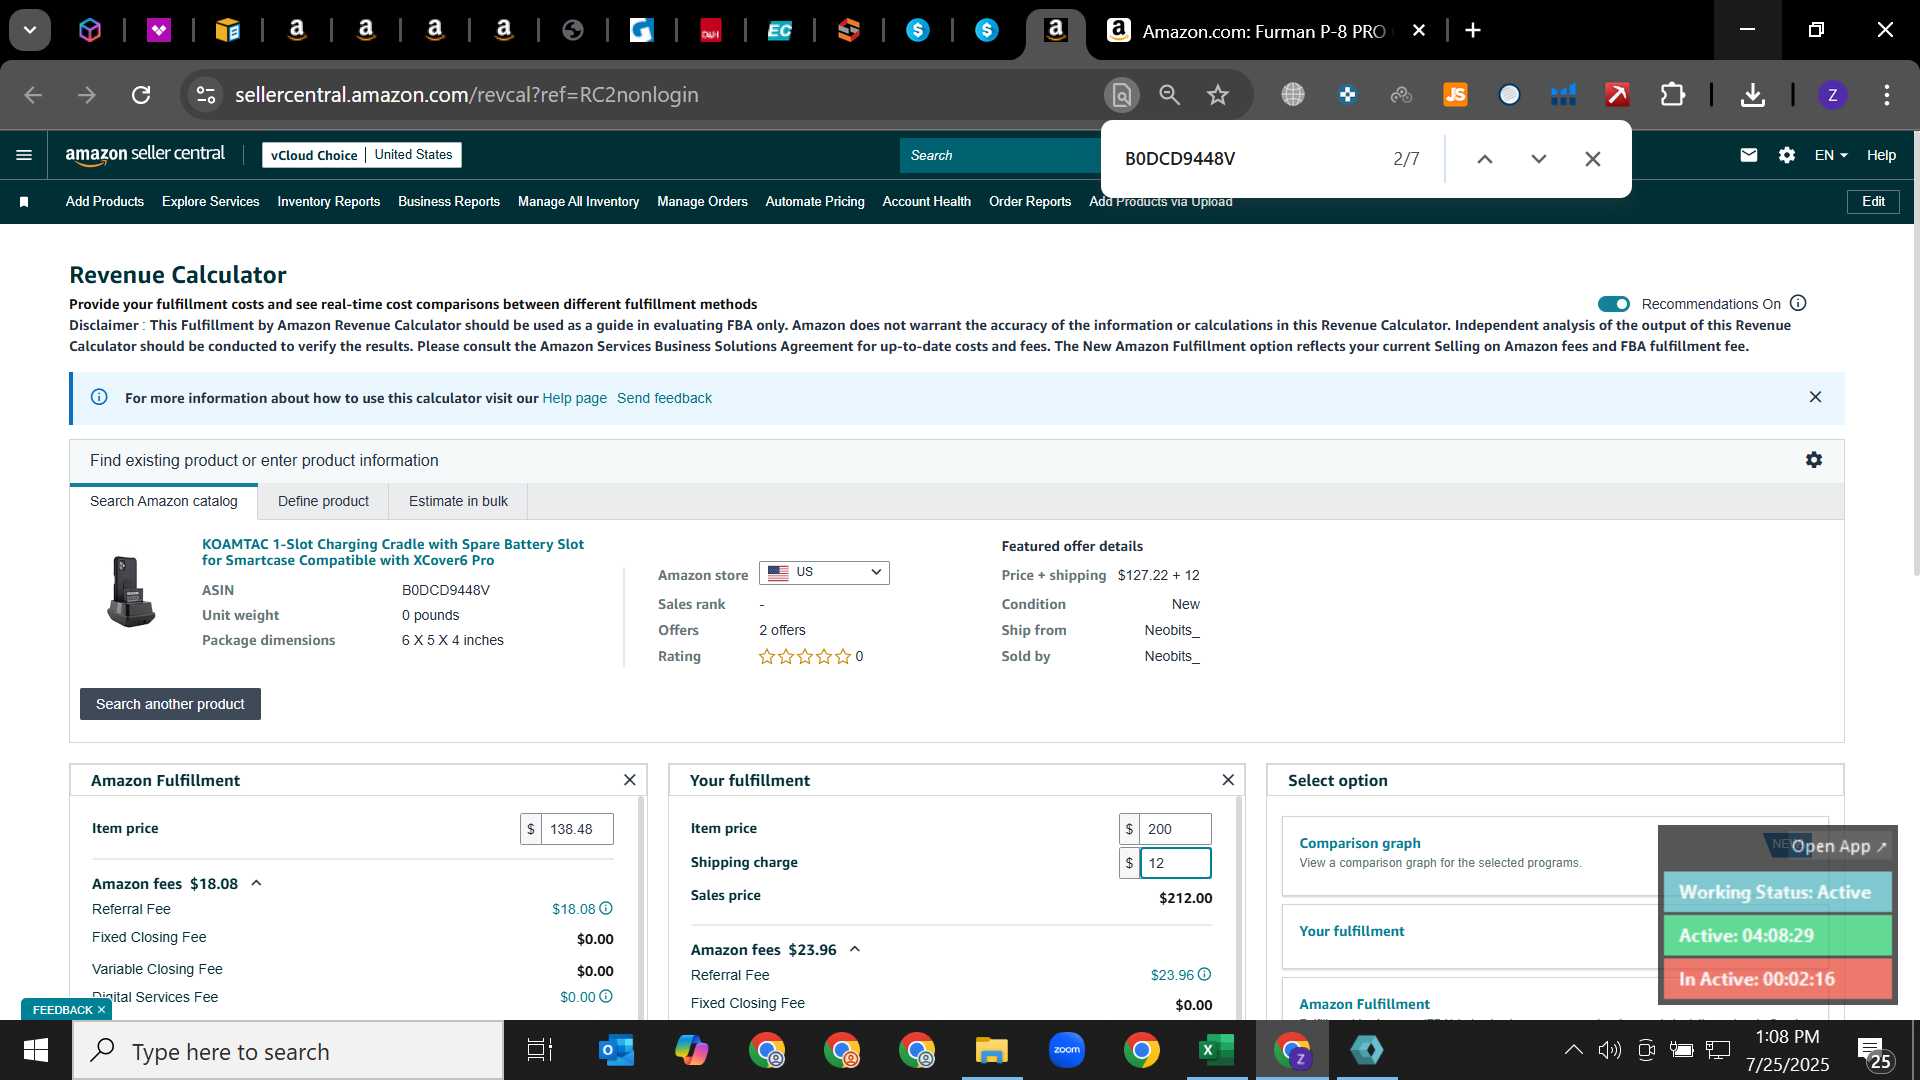Show Digital Services Fee info icon

point(606,997)
